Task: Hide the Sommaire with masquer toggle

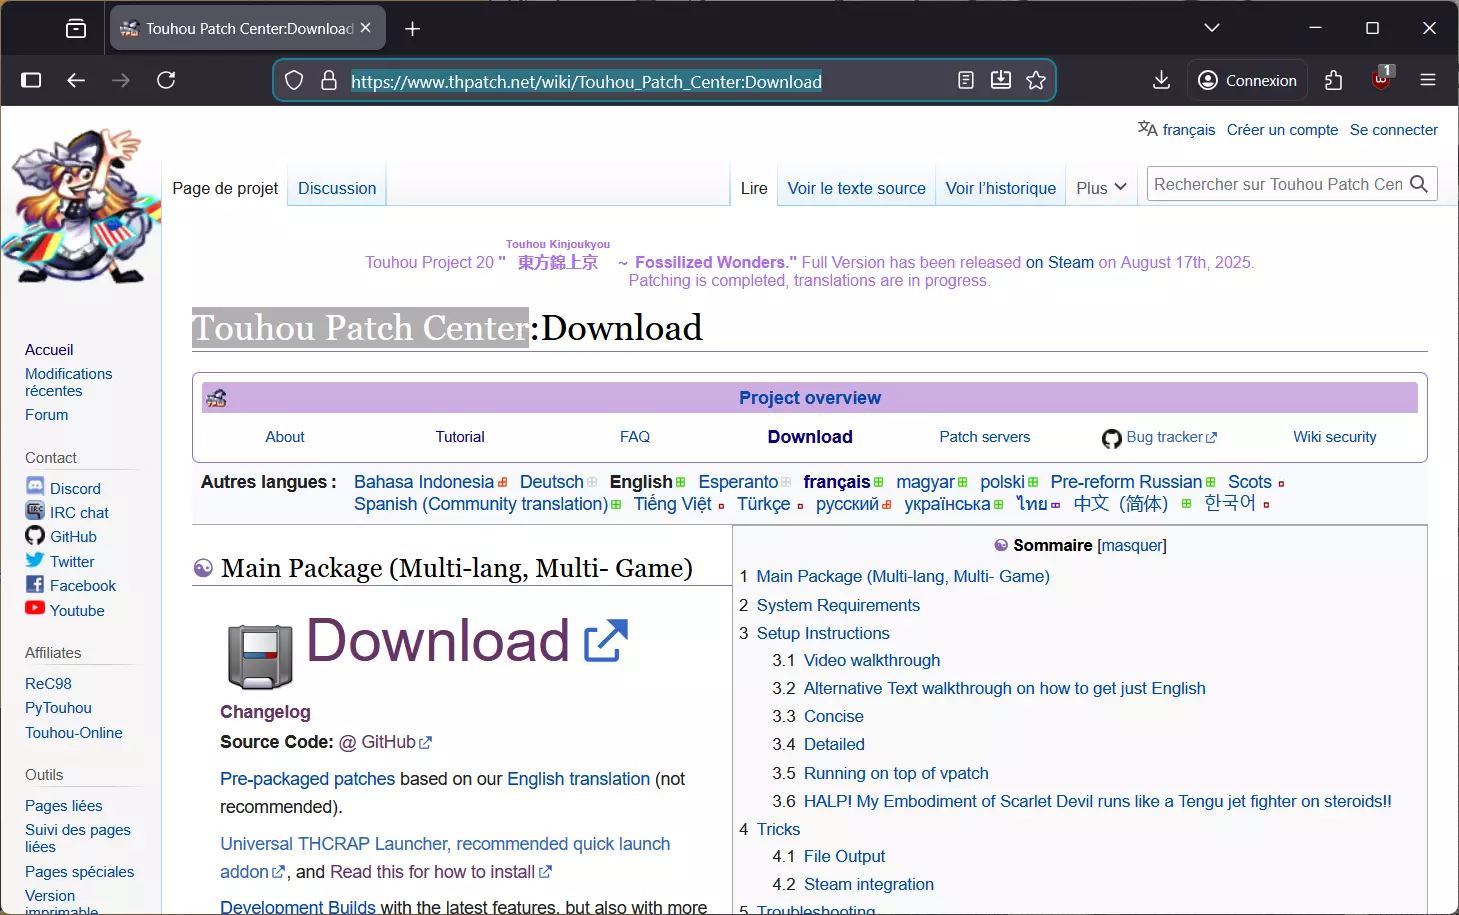Action: pyautogui.click(x=1132, y=545)
